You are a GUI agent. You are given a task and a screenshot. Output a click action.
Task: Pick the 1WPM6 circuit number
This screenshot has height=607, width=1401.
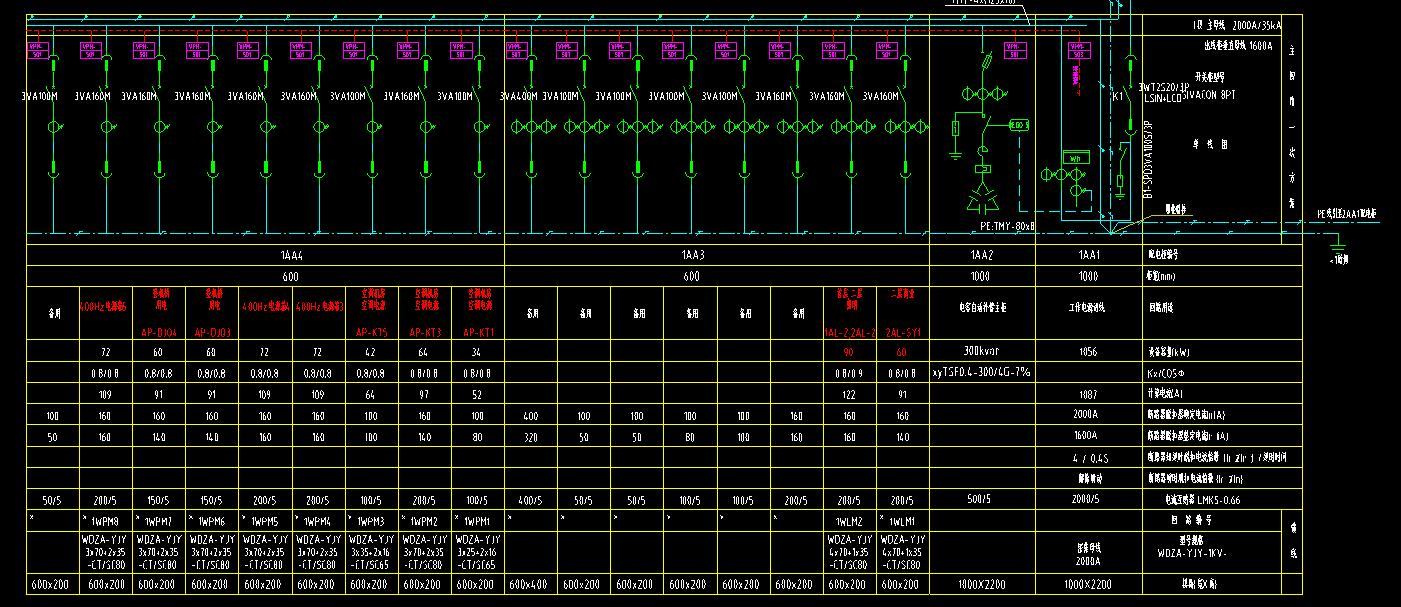tap(213, 521)
